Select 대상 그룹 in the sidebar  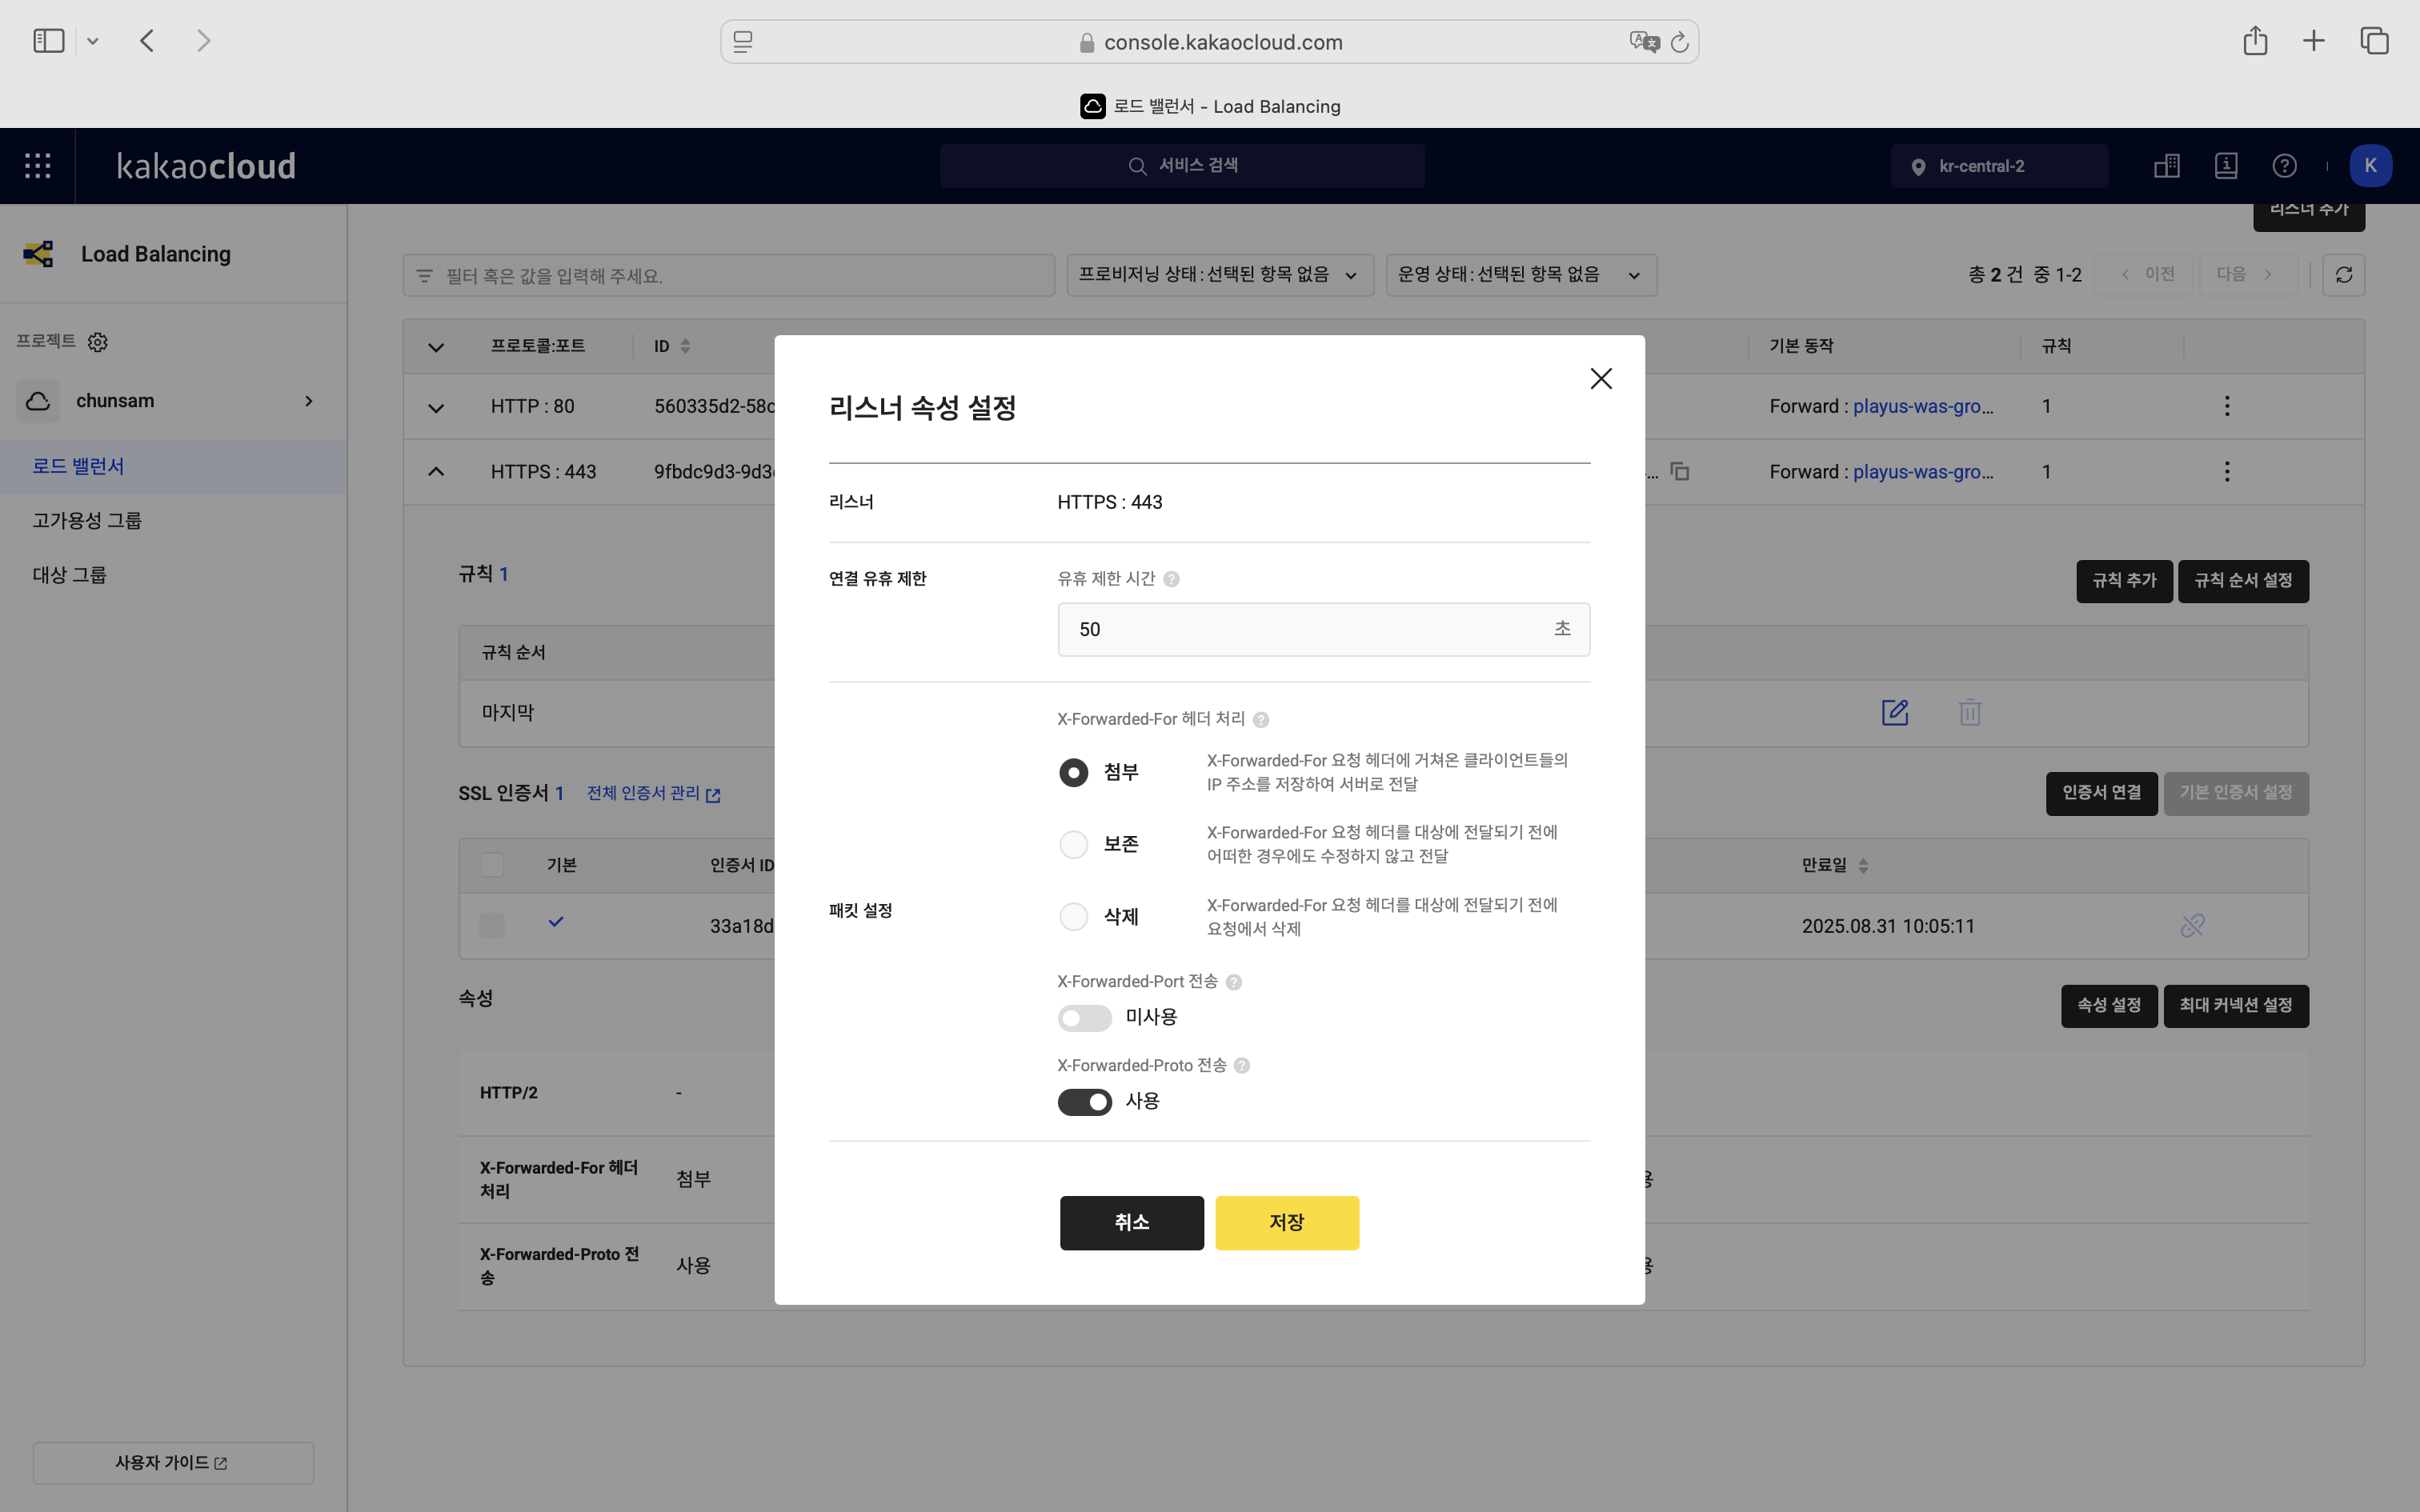tap(68, 574)
